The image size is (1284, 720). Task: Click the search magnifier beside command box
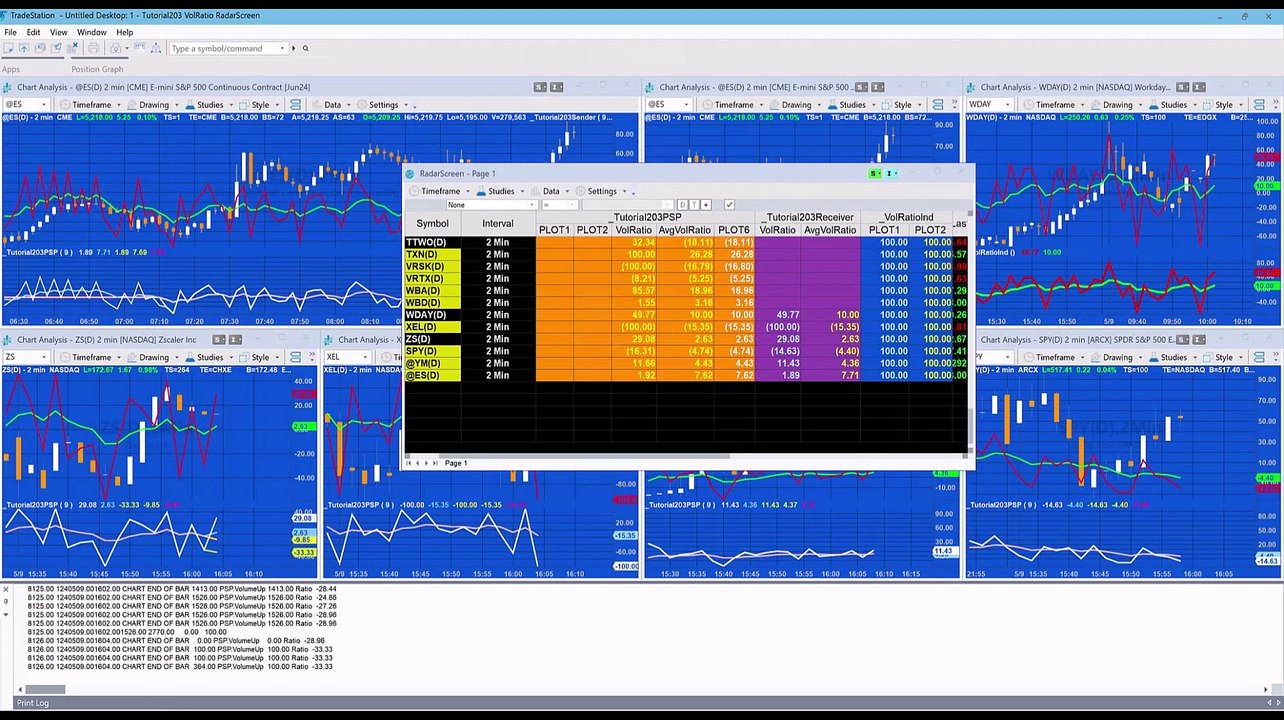(305, 48)
